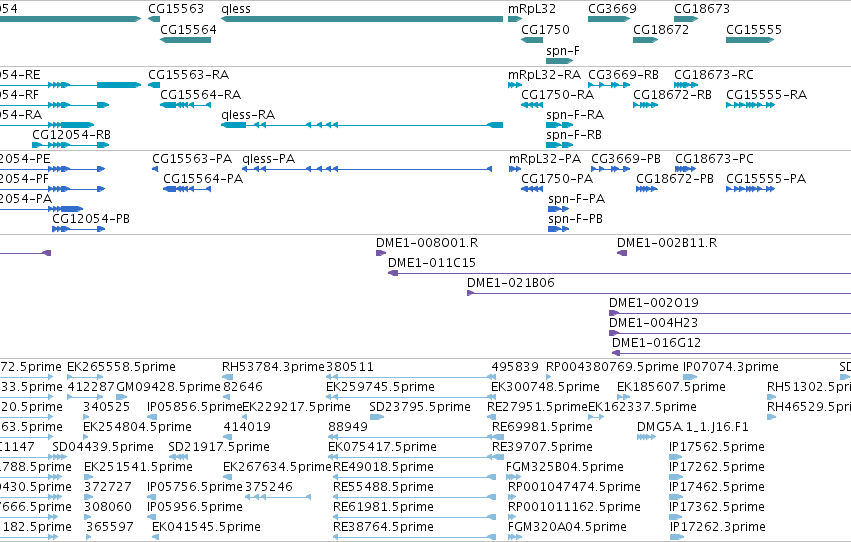Click transcript label CG18673-RC
Screen dimensions: 851x542
(714, 74)
